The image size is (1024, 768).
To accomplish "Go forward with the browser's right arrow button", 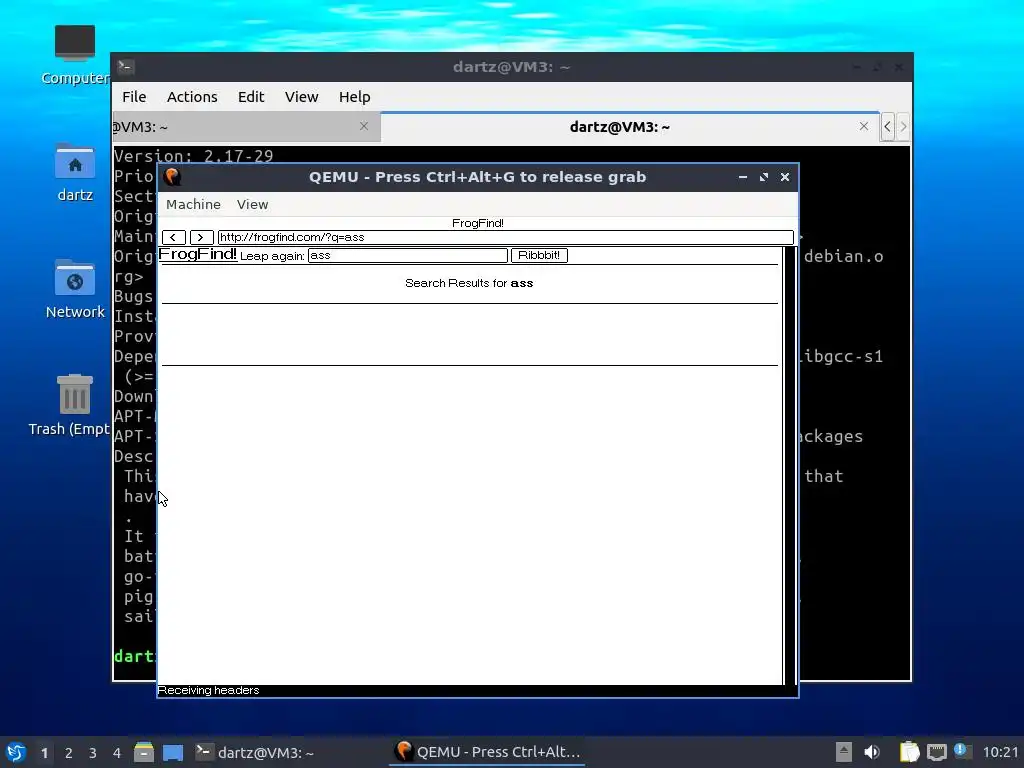I will point(201,237).
